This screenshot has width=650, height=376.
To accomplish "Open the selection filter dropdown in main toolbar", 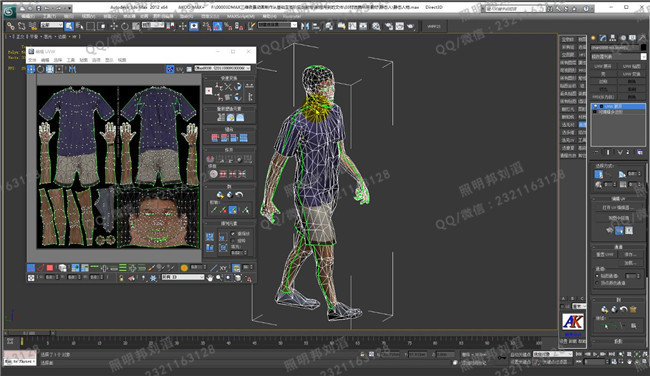I will (x=51, y=25).
